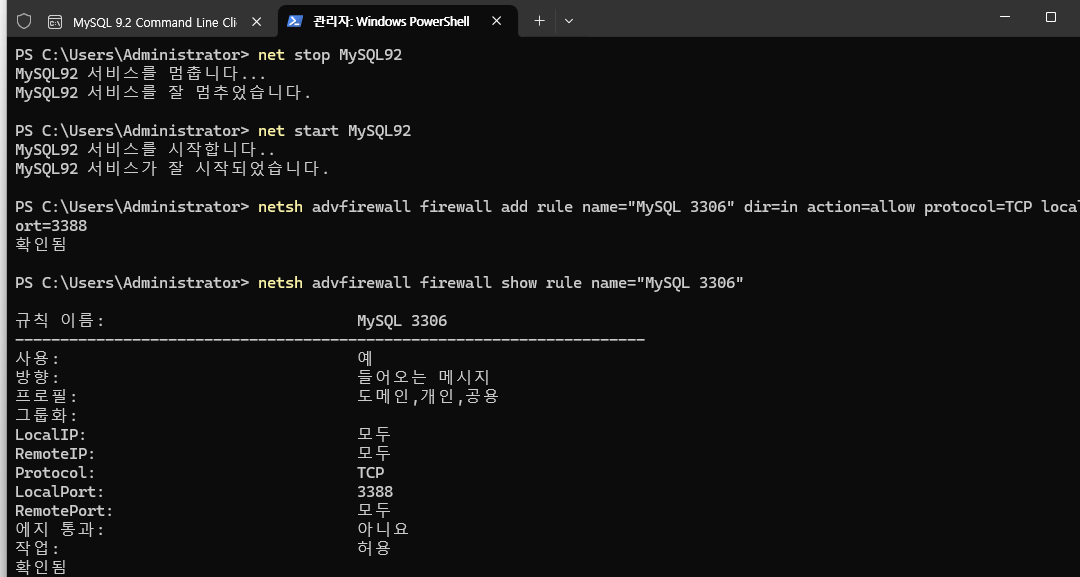Click the 'Protocol:' label
1080x577 pixels.
pos(55,473)
